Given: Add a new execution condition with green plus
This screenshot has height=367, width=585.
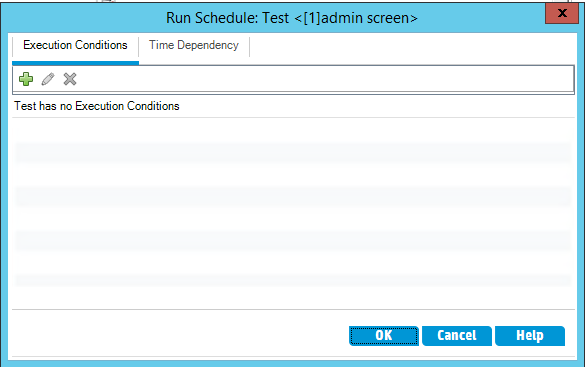Looking at the screenshot, I should (x=26, y=79).
